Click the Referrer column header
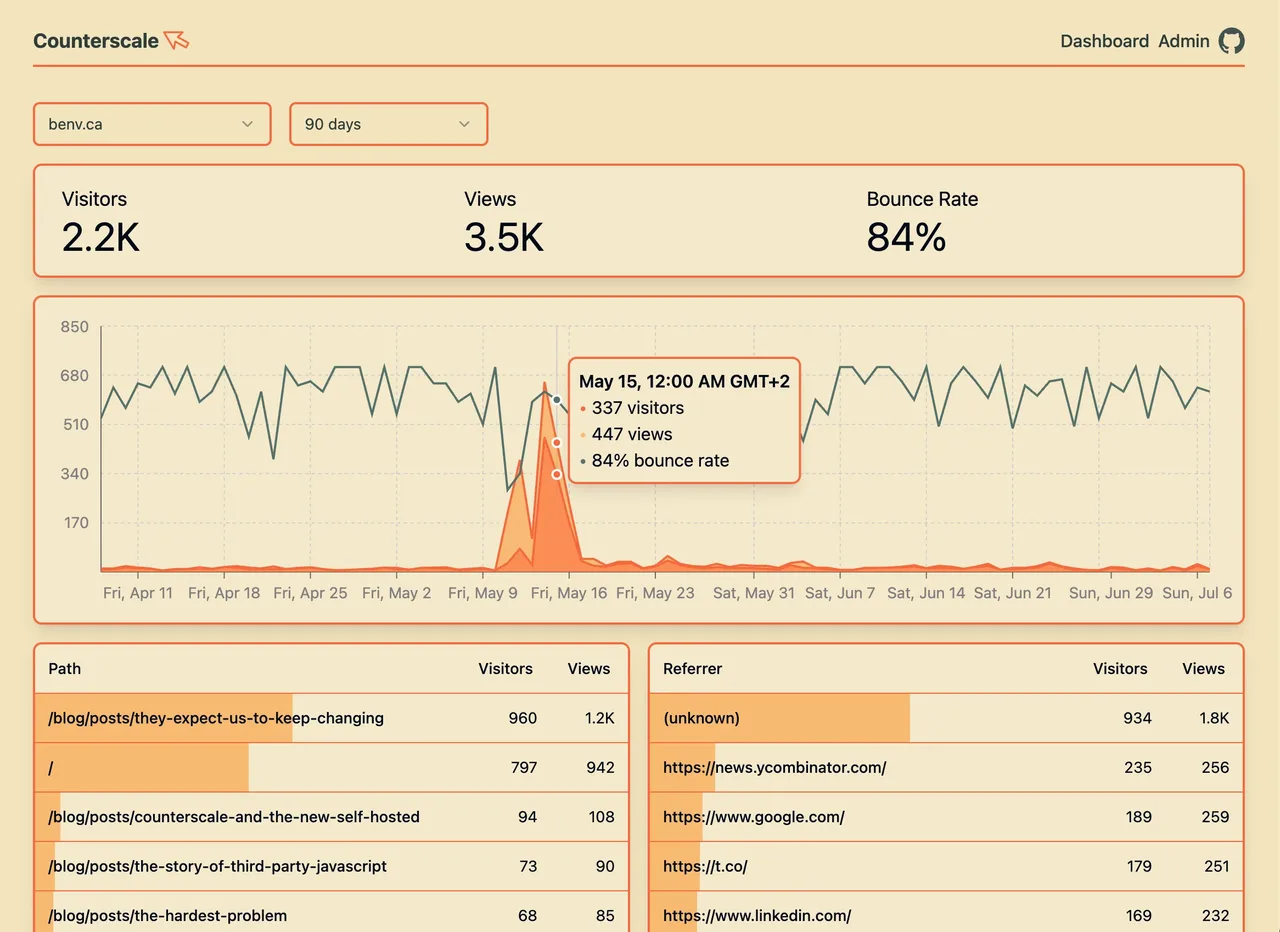This screenshot has height=932, width=1280. tap(692, 669)
